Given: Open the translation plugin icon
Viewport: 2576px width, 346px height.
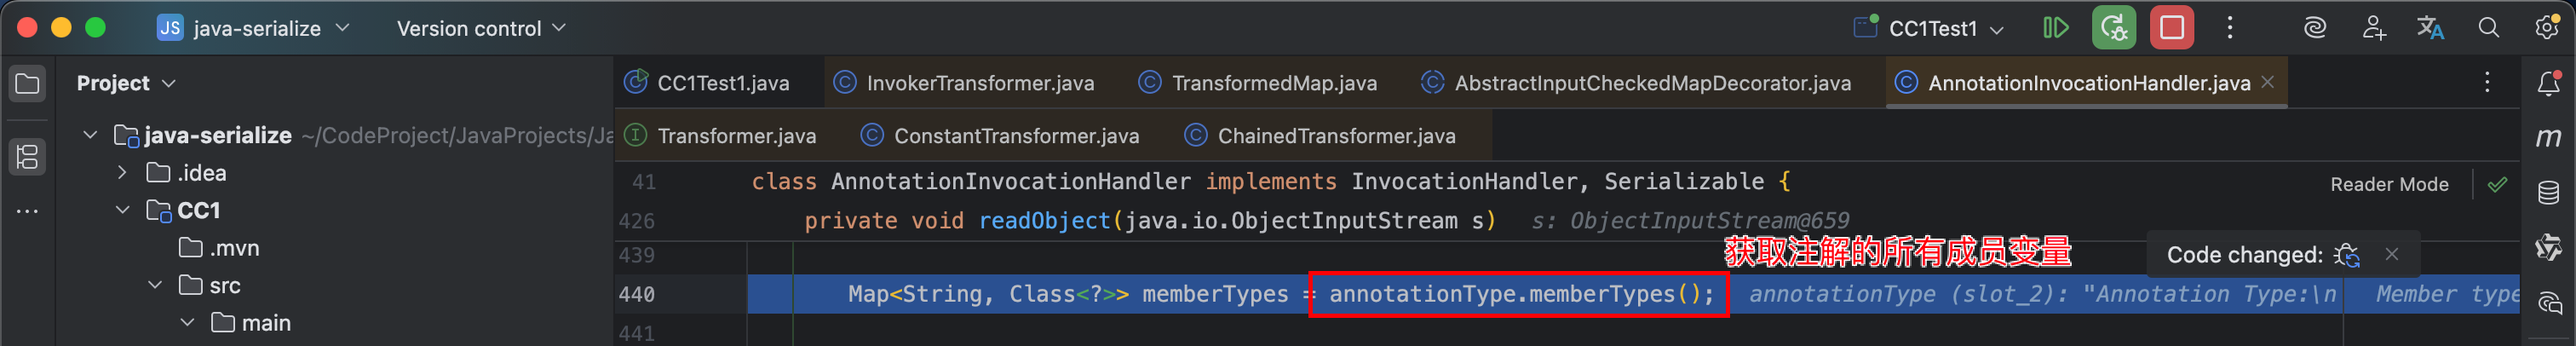Looking at the screenshot, I should (2431, 28).
